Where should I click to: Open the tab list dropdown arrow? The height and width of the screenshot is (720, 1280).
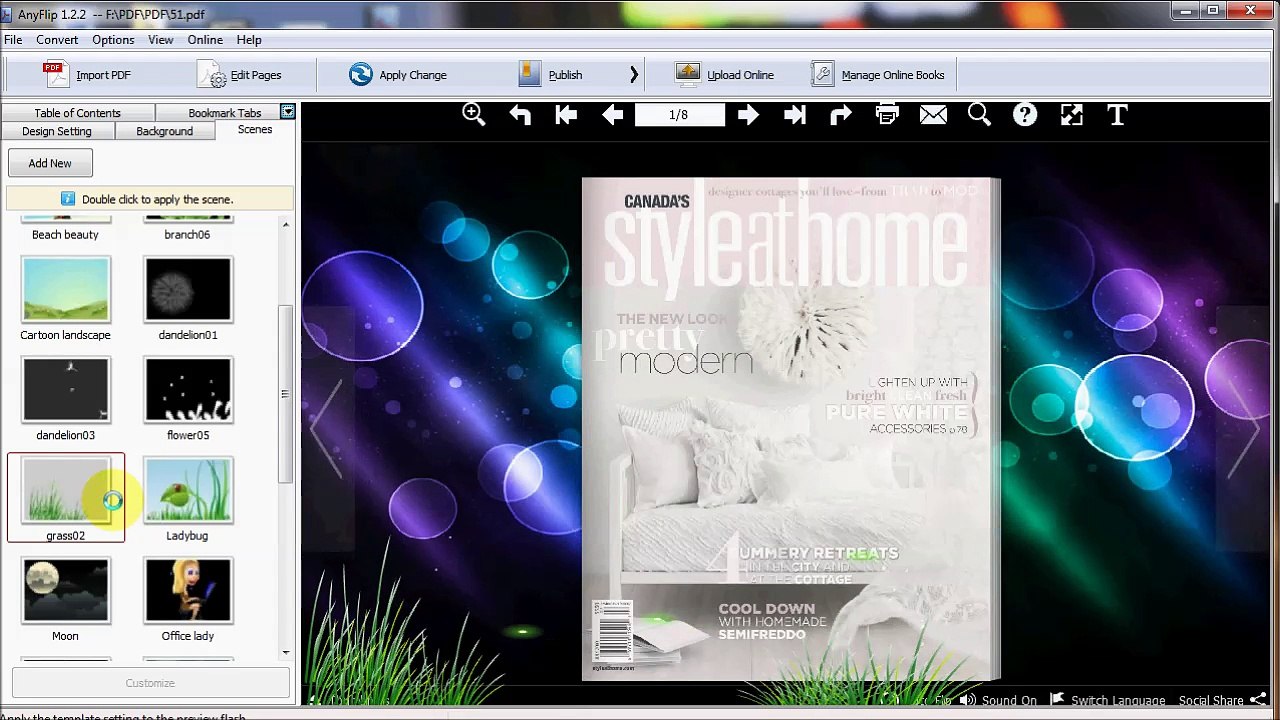tap(288, 112)
